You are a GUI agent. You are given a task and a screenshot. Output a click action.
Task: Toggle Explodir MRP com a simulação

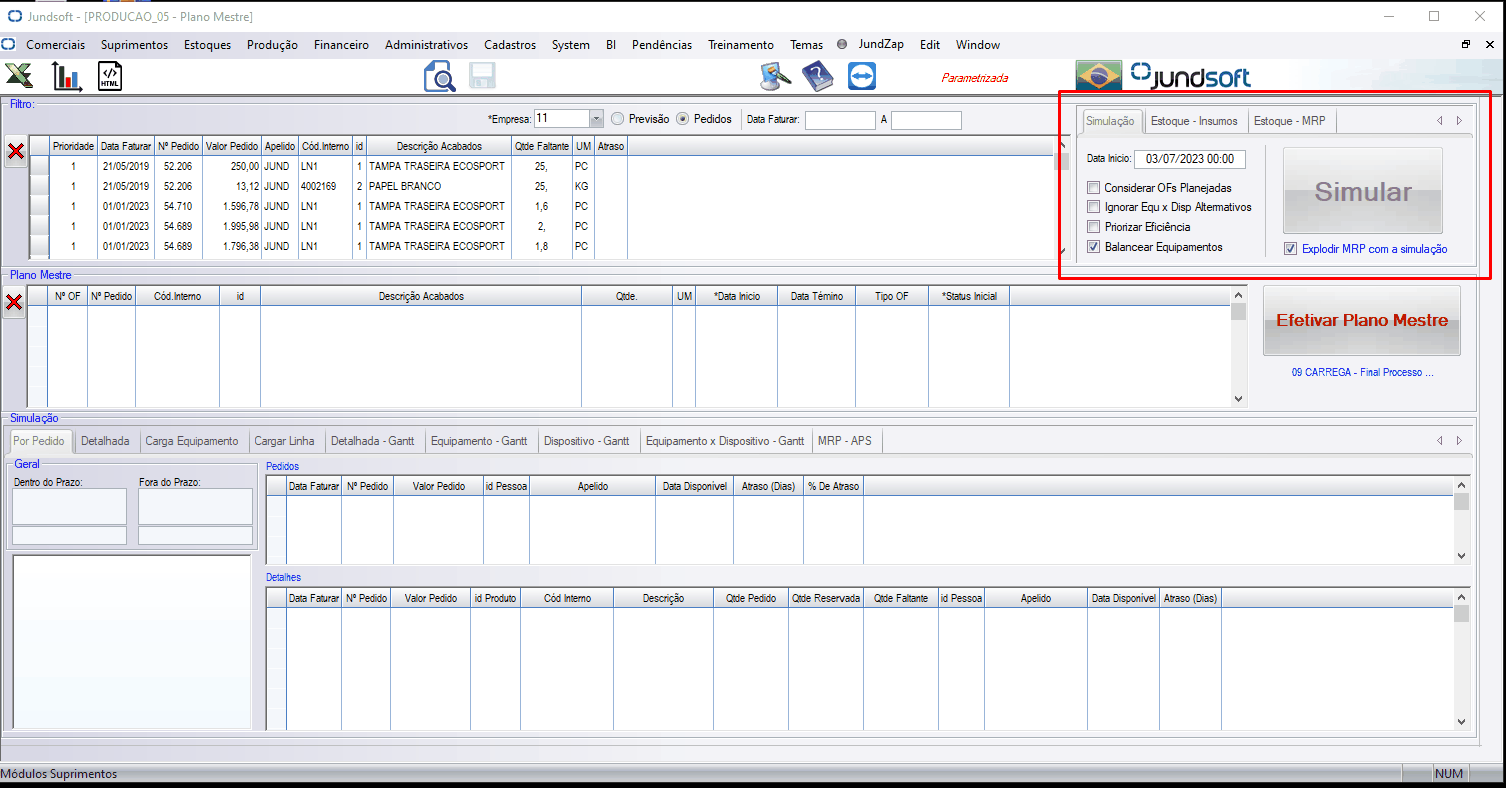point(1291,249)
